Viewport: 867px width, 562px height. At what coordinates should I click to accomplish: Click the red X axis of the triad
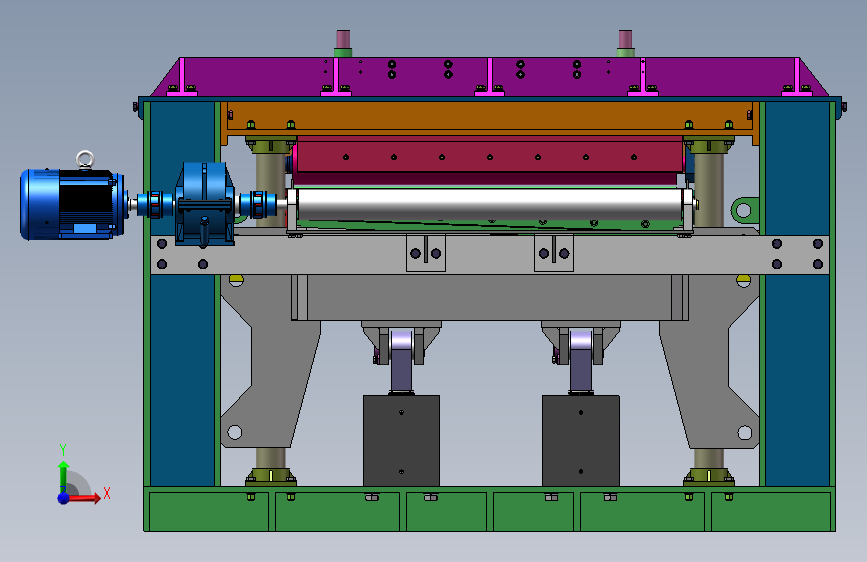(85, 498)
